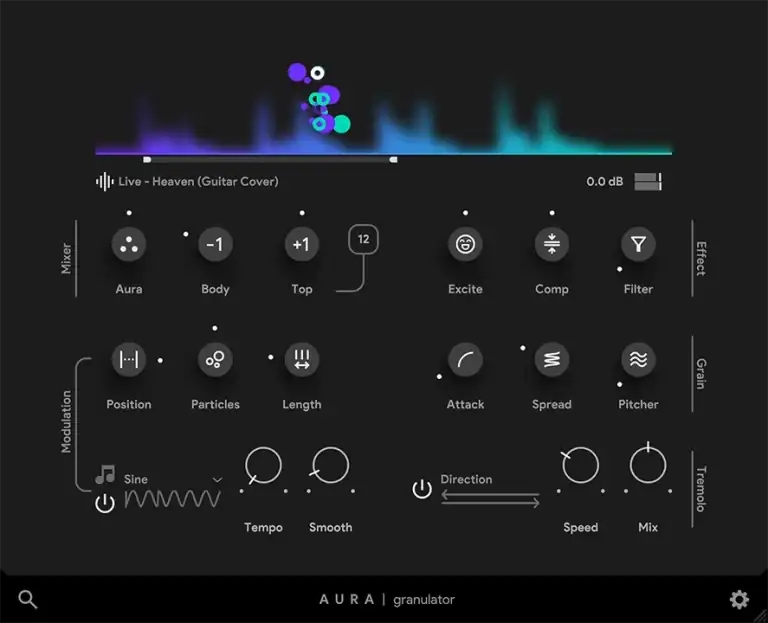
Task: Click the waveform sample loader icon
Action: pyautogui.click(x=104, y=182)
